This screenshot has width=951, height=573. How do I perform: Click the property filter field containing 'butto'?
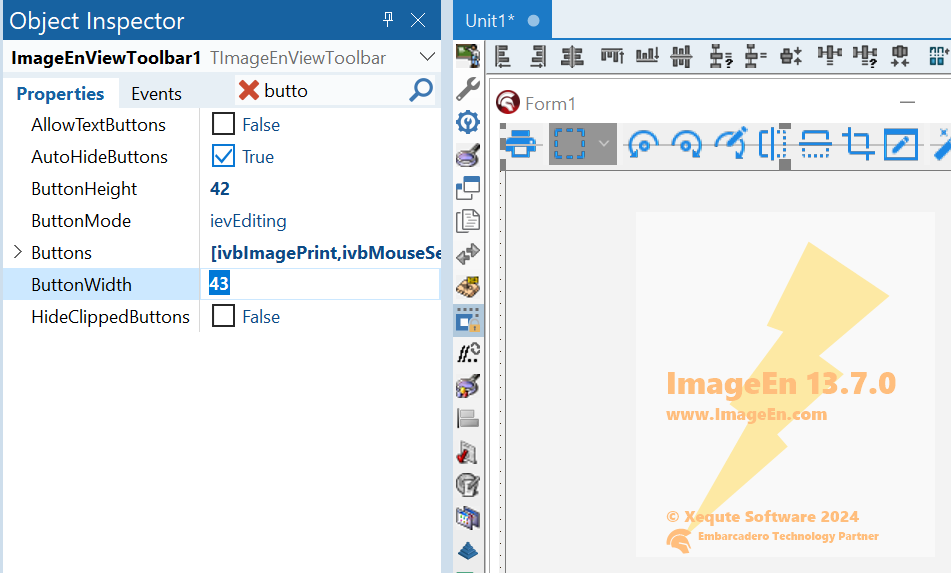[x=334, y=91]
